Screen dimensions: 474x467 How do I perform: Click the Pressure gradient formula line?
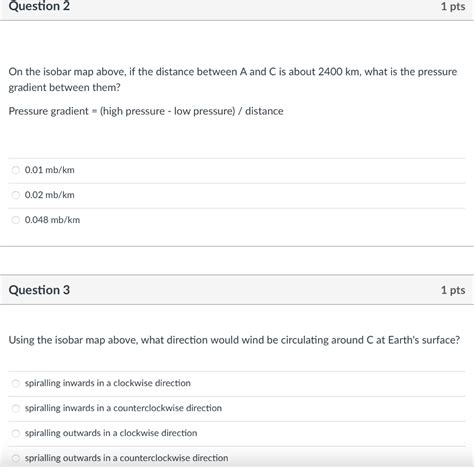coord(146,111)
